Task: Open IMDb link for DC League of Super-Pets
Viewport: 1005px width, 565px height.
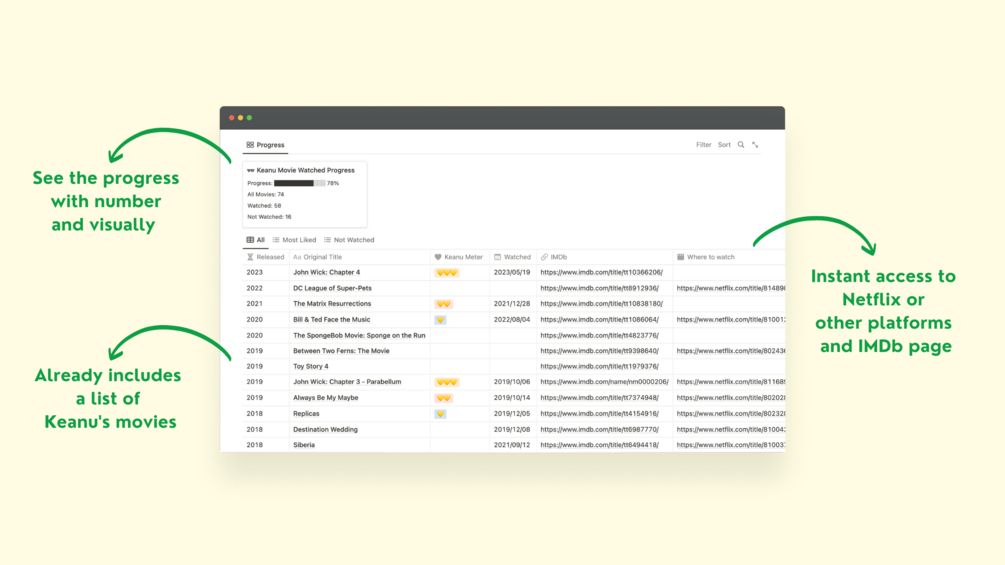Action: [x=599, y=288]
